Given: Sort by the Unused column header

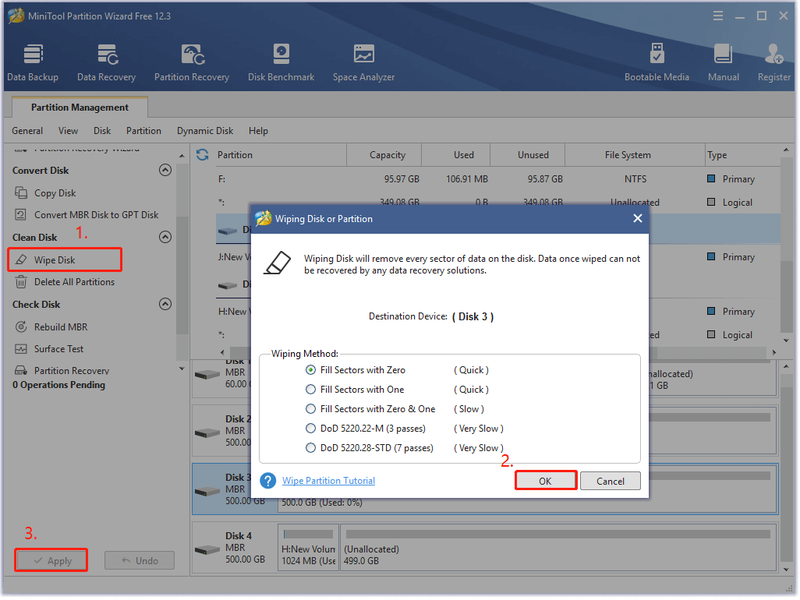Looking at the screenshot, I should point(528,155).
